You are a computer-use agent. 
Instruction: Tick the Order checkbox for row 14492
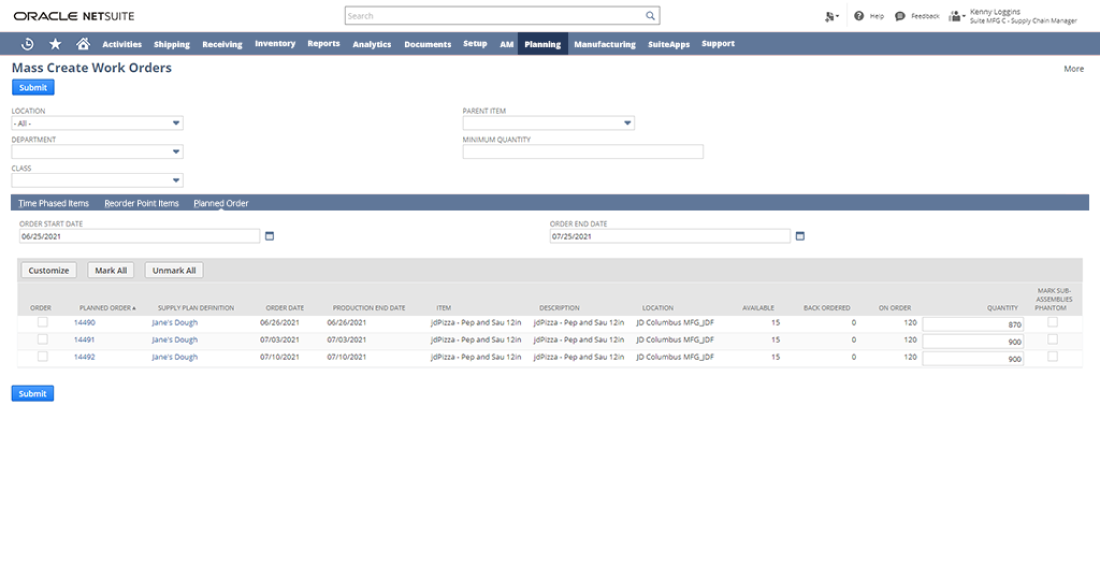(42, 357)
